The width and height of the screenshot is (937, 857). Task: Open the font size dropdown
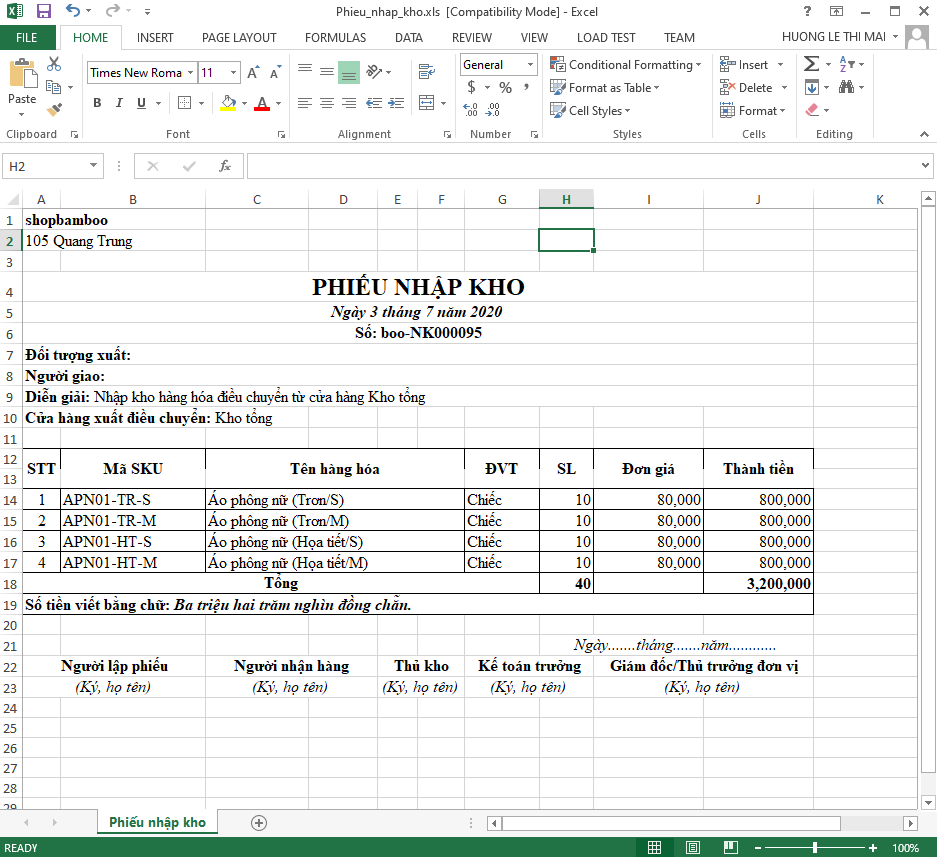tap(234, 73)
